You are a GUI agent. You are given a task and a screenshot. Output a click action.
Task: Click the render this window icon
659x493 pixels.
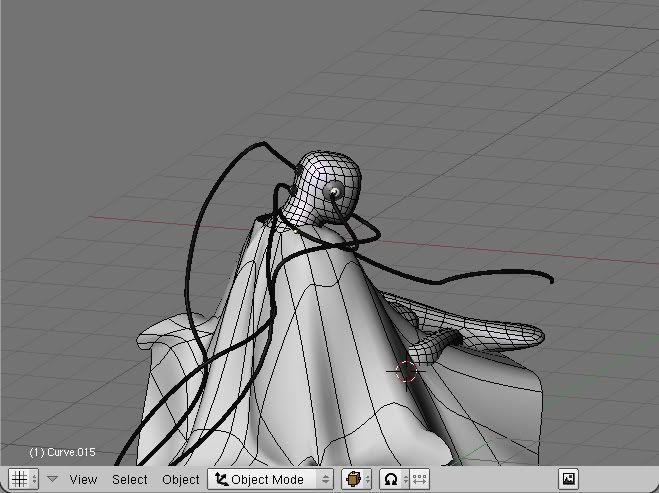click(x=568, y=479)
